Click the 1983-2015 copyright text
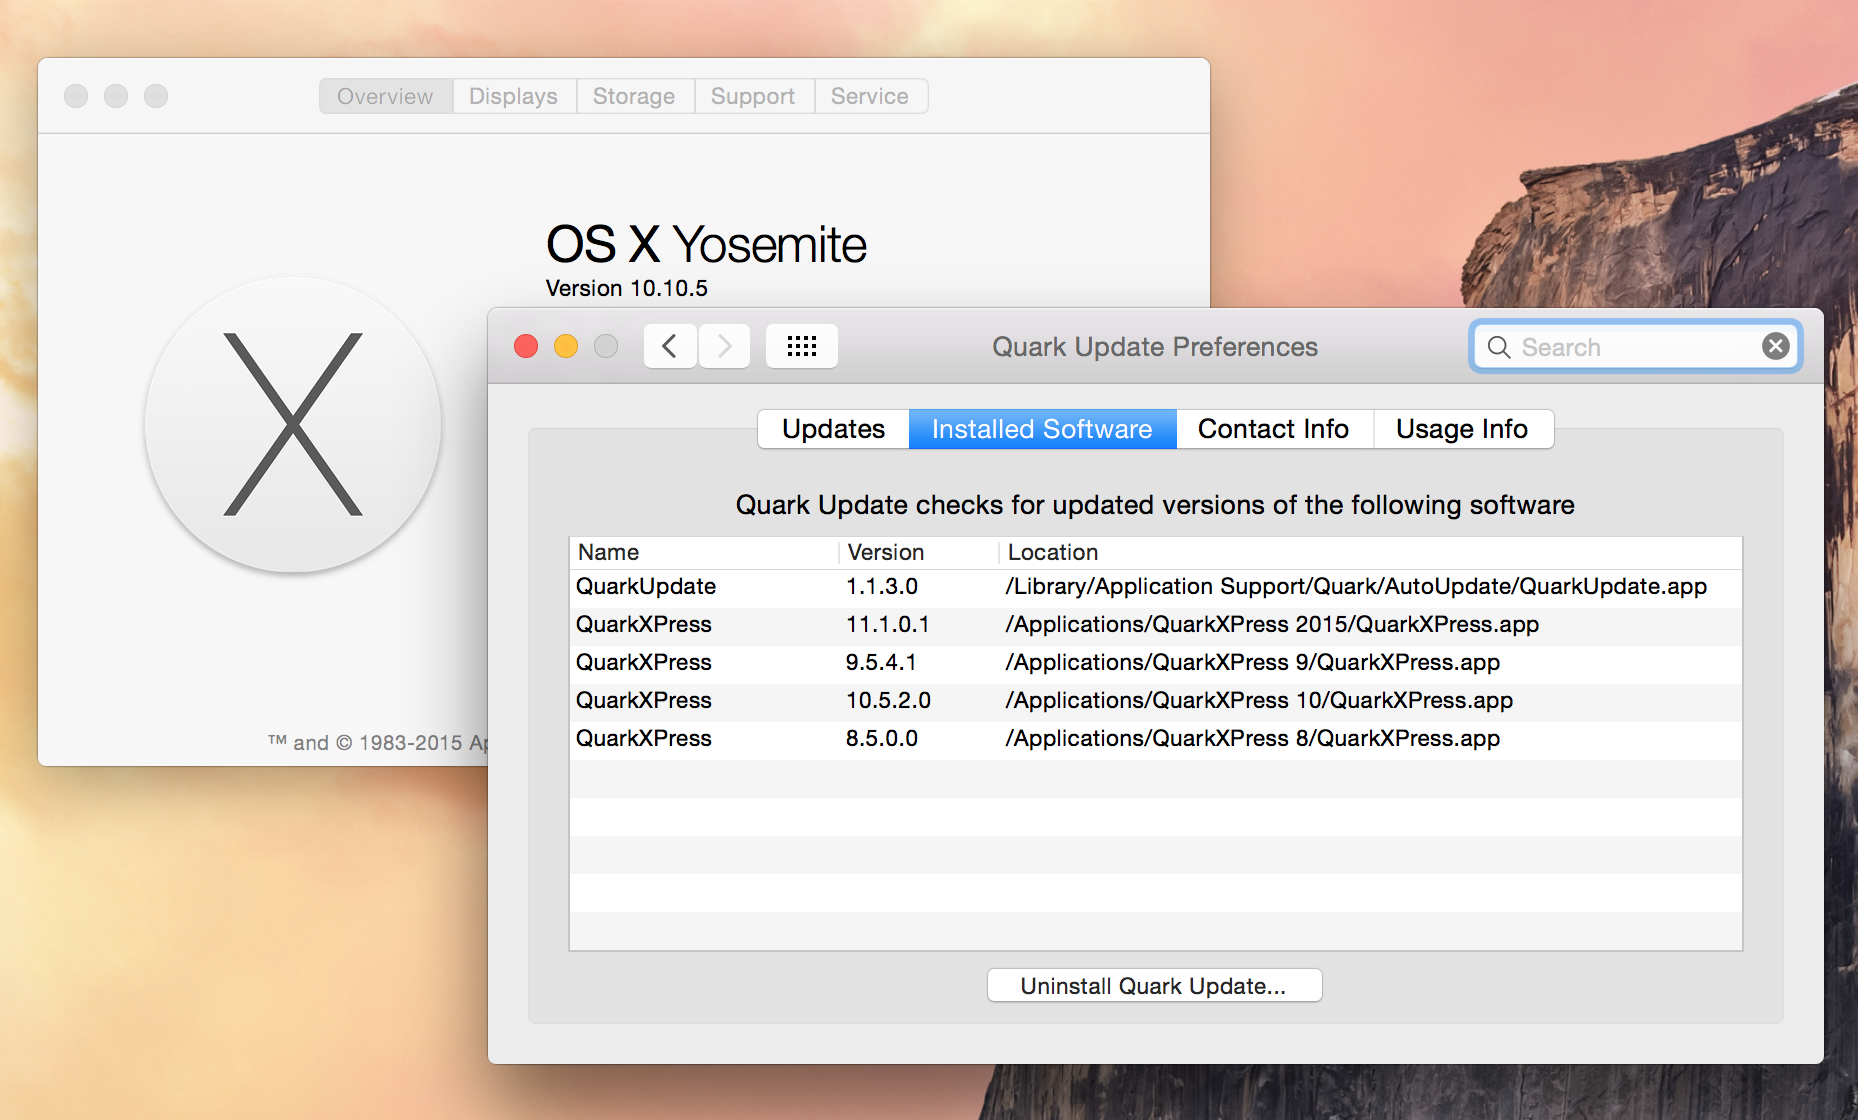This screenshot has height=1120, width=1858. pyautogui.click(x=378, y=743)
